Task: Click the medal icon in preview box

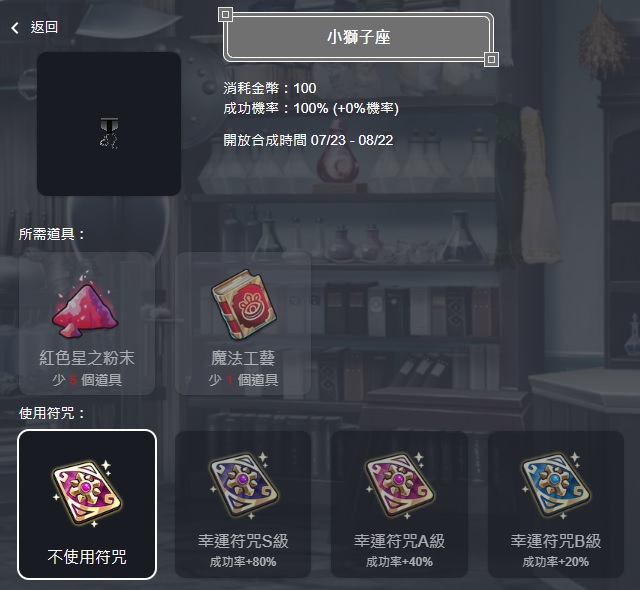Action: pyautogui.click(x=109, y=133)
